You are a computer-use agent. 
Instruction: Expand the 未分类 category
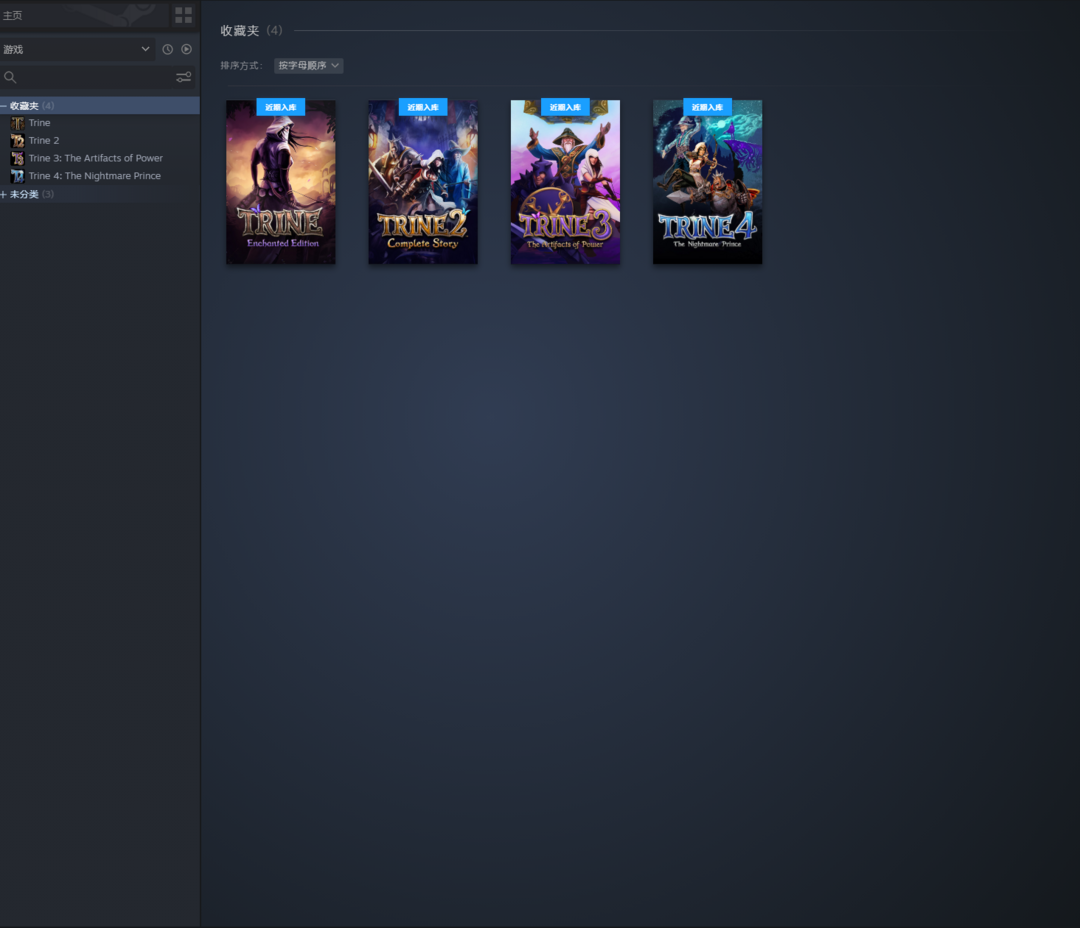tap(4, 194)
